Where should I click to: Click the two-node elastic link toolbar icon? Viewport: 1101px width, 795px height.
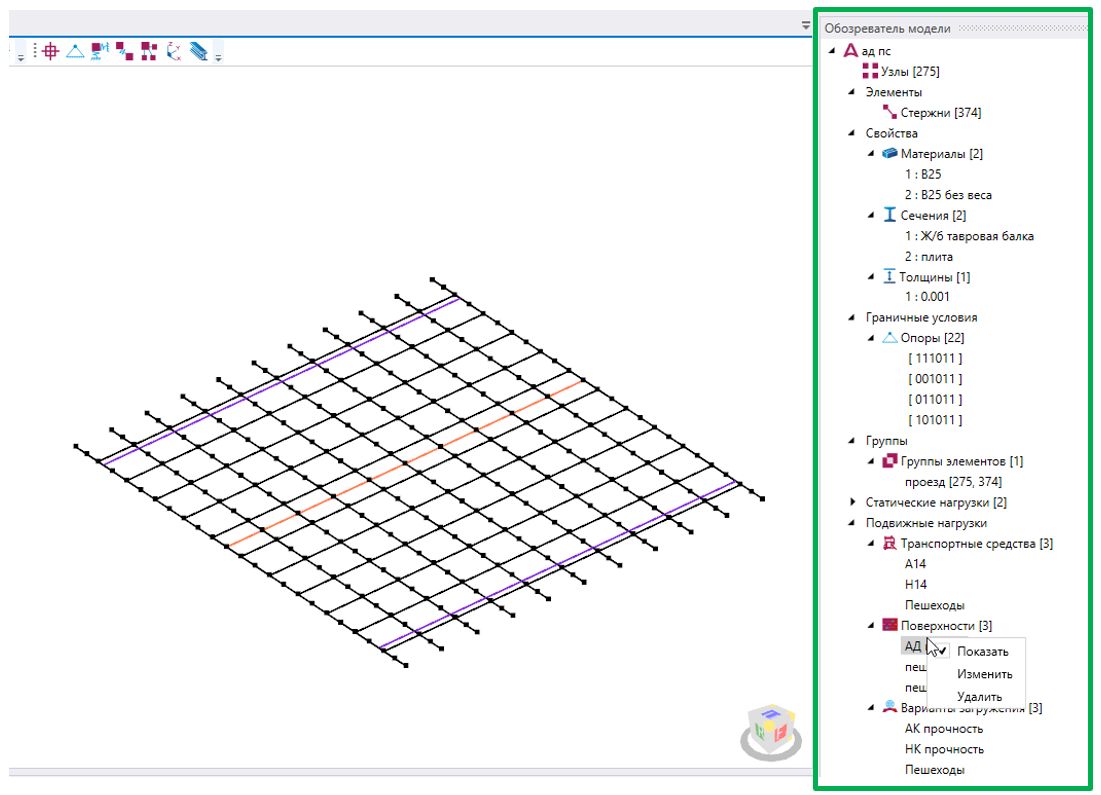(125, 51)
